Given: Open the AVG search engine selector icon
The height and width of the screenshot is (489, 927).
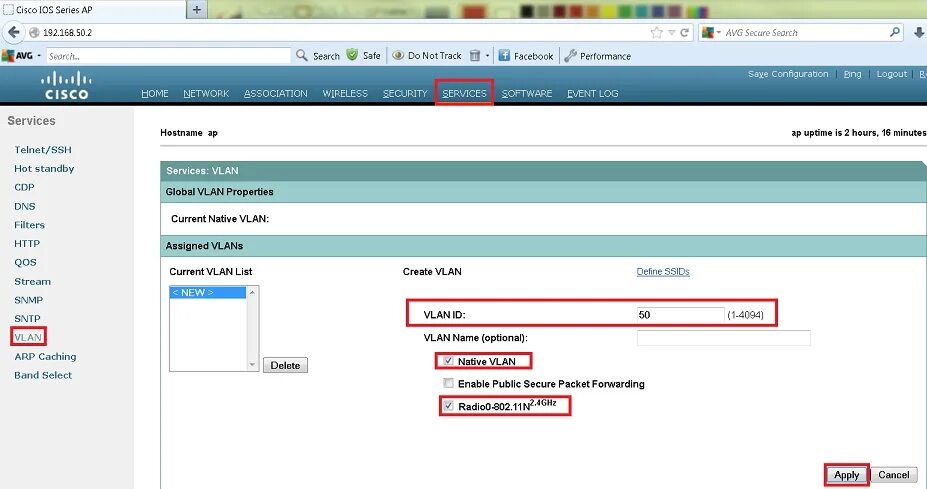Looking at the screenshot, I should (708, 33).
